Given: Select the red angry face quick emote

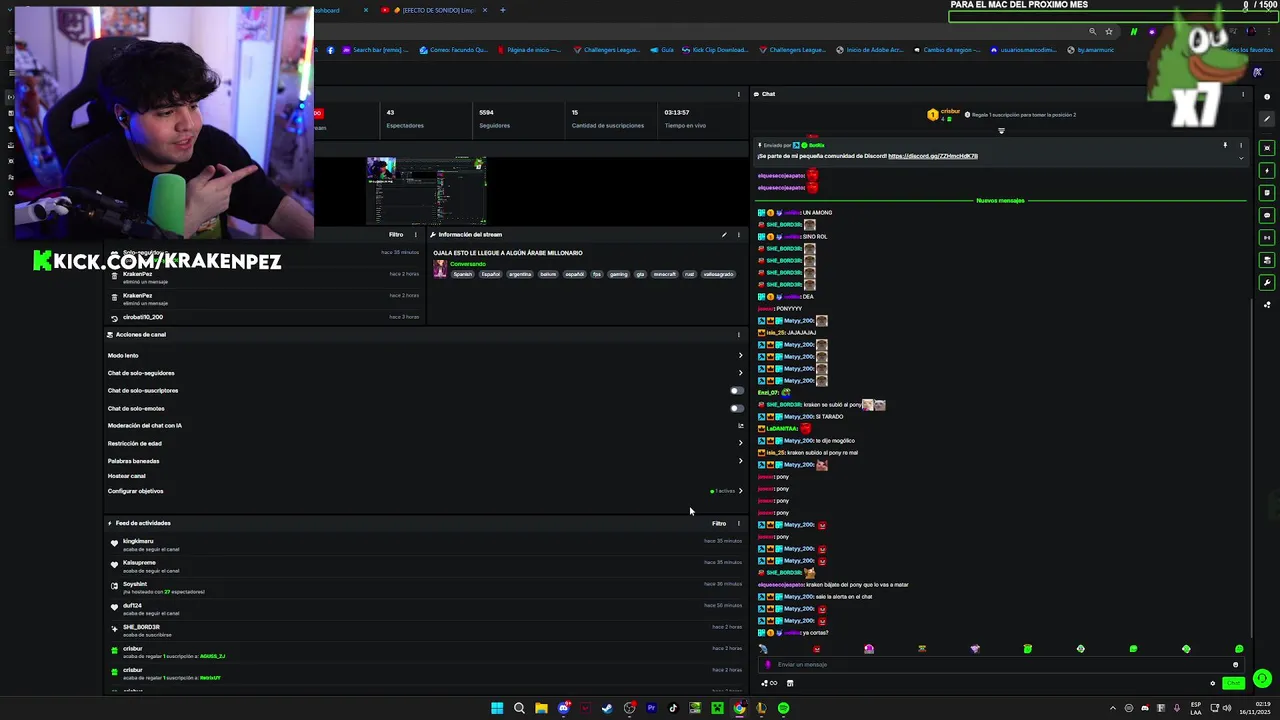Looking at the screenshot, I should tap(816, 649).
